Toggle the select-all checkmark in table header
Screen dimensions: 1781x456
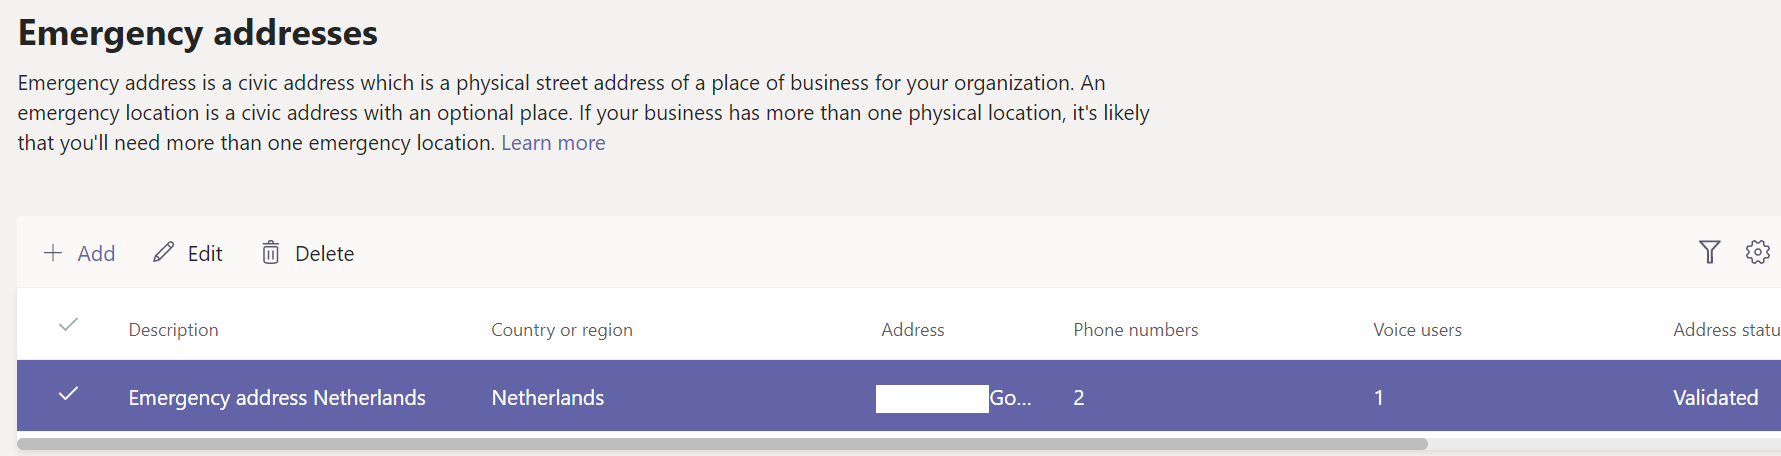(68, 325)
